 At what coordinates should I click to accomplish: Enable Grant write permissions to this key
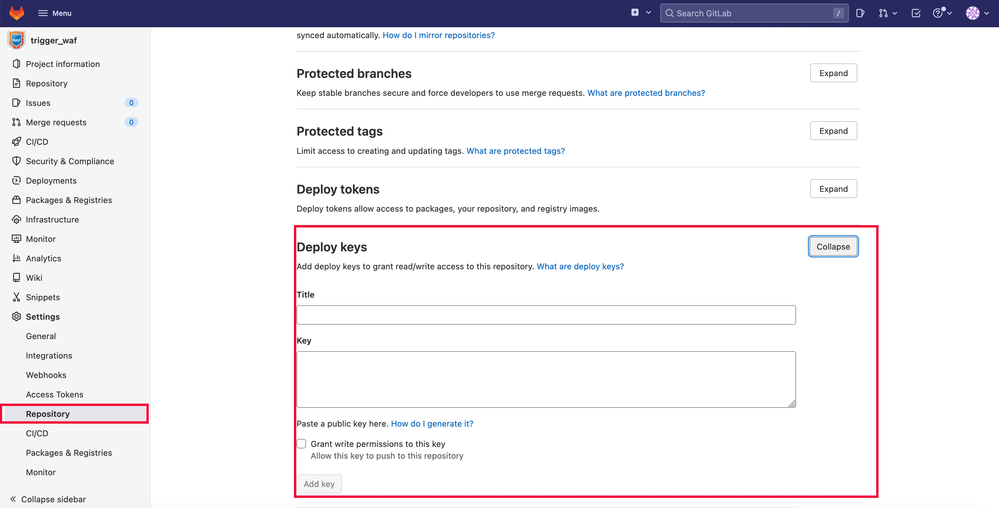click(x=302, y=444)
